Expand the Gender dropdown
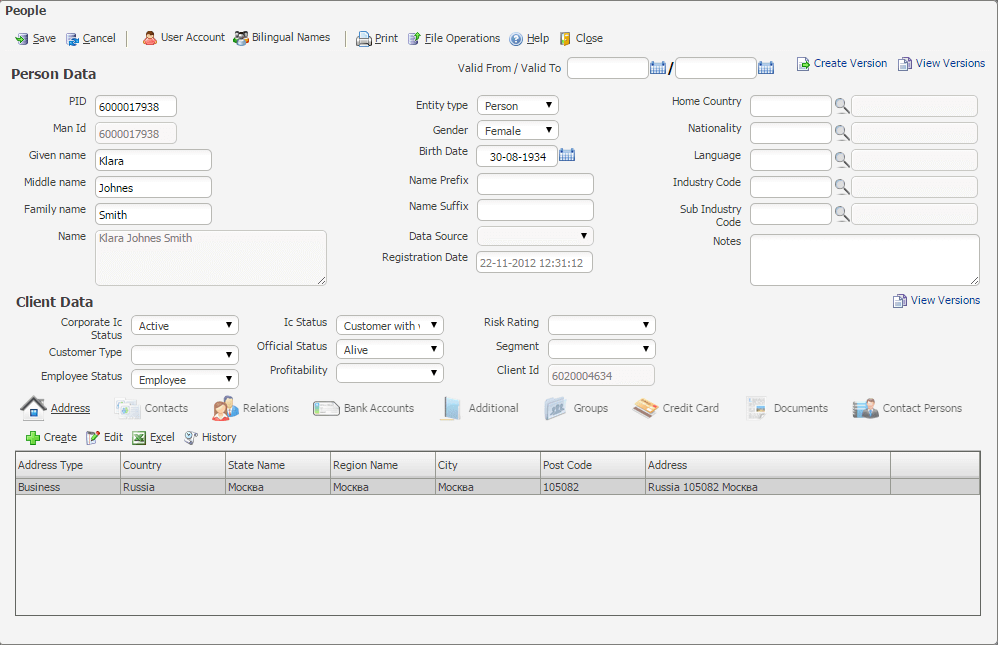Viewport: 998px width, 645px height. point(518,131)
